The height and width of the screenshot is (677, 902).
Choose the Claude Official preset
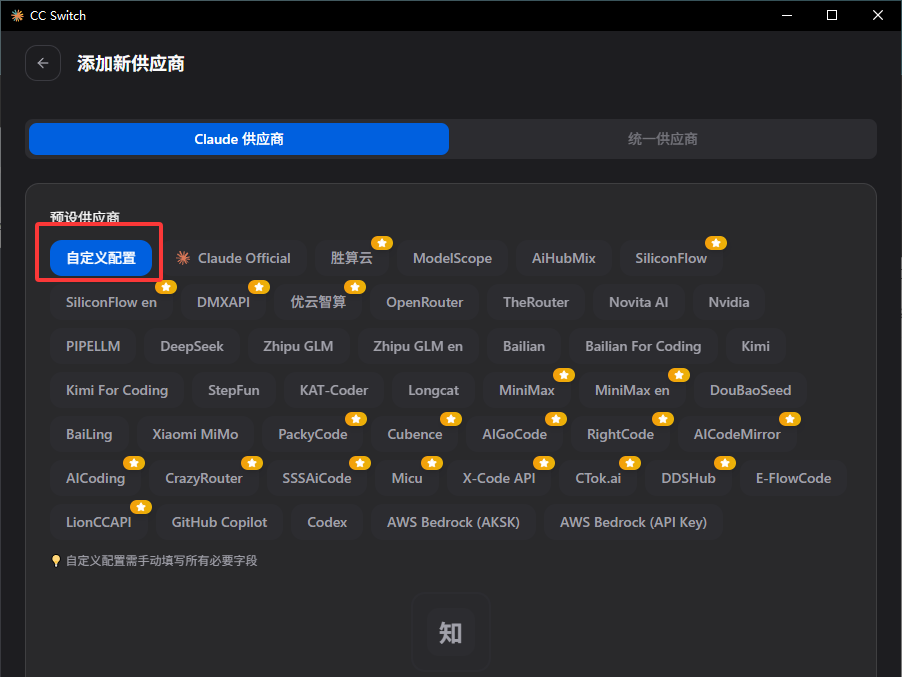(234, 258)
